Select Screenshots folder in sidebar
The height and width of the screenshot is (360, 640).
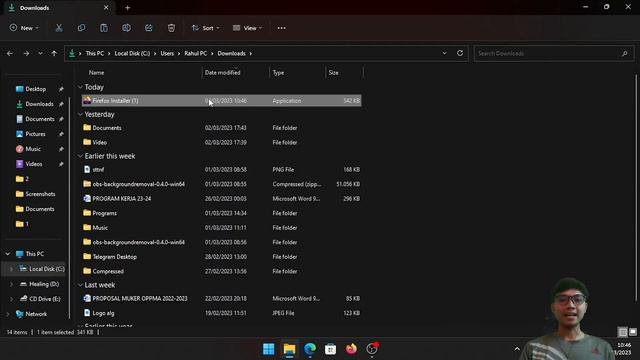(x=40, y=194)
